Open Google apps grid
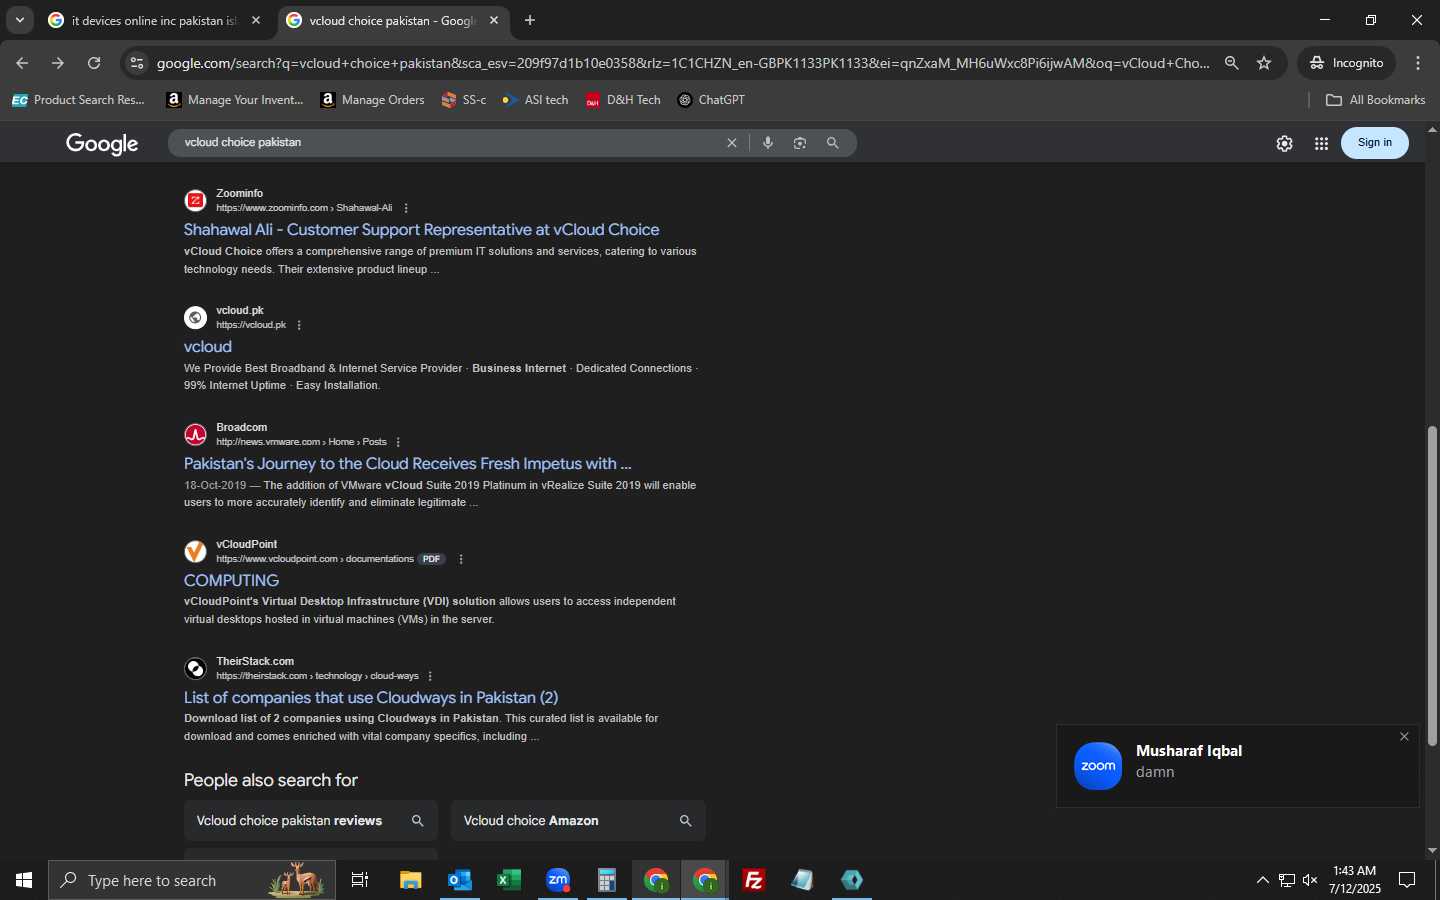 click(1321, 143)
